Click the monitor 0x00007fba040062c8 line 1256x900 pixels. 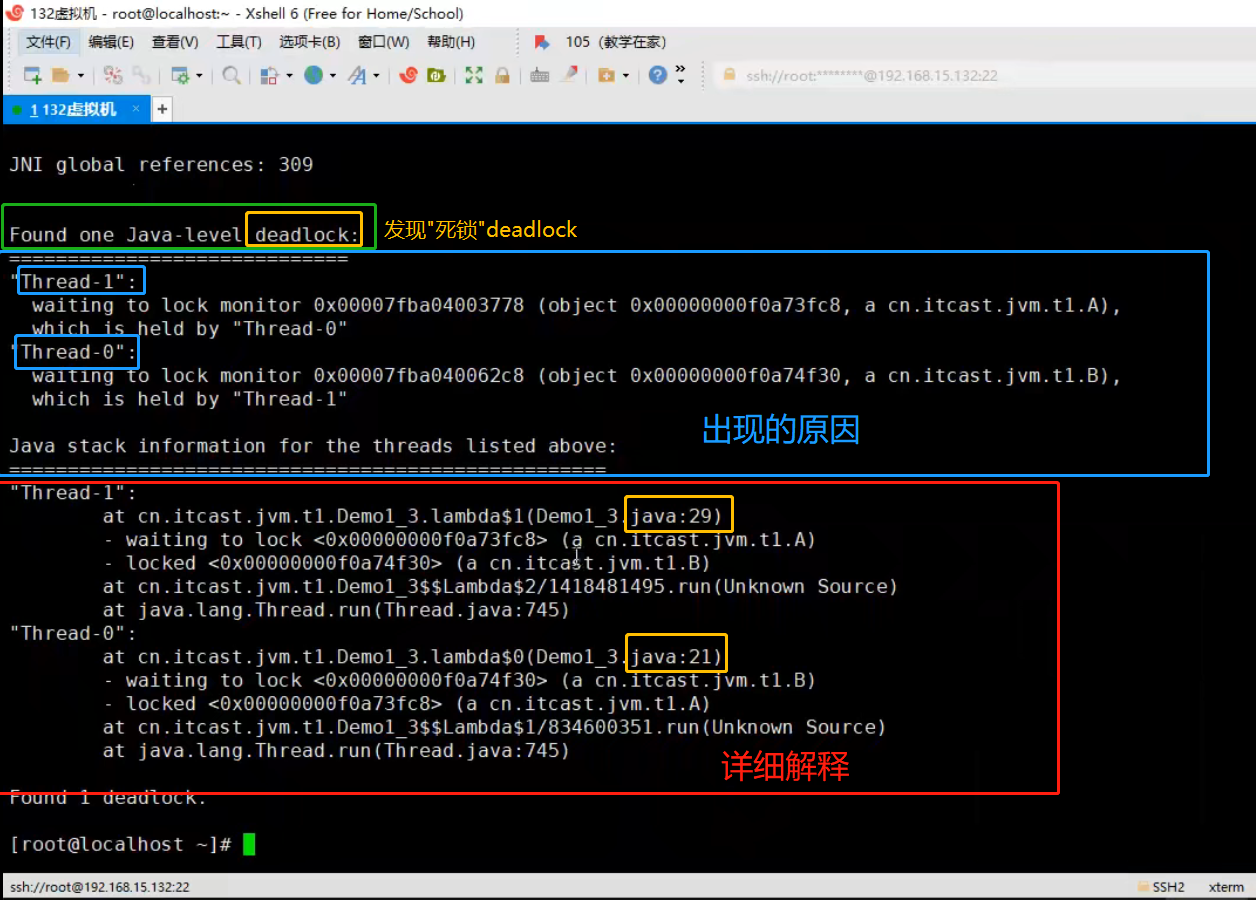pyautogui.click(x=577, y=376)
